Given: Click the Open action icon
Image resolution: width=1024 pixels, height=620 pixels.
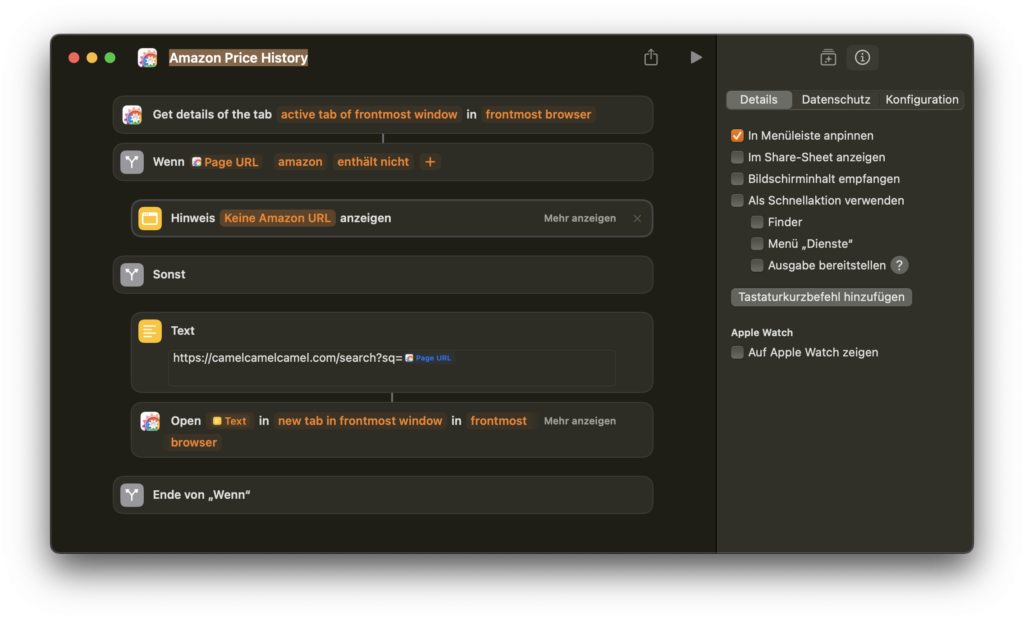Looking at the screenshot, I should point(150,421).
